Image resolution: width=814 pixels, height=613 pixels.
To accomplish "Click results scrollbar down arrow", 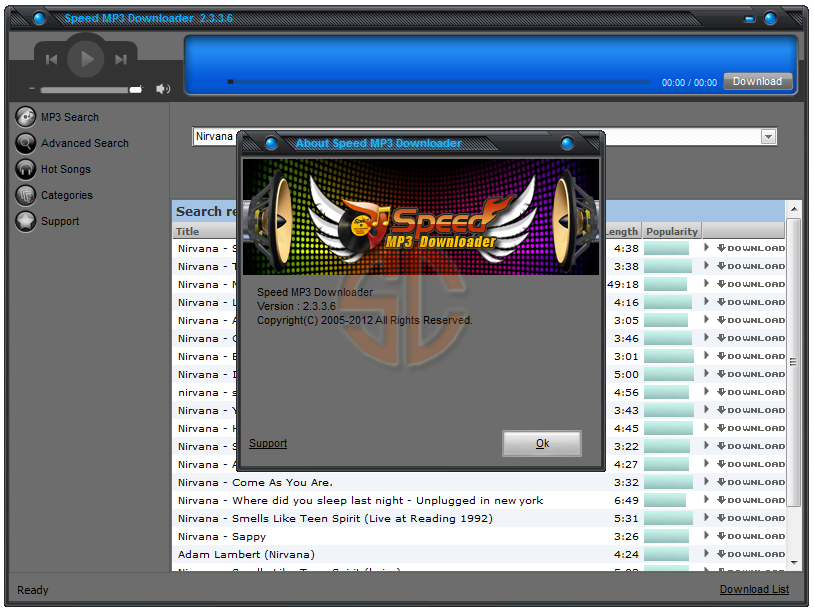I will tap(794, 563).
